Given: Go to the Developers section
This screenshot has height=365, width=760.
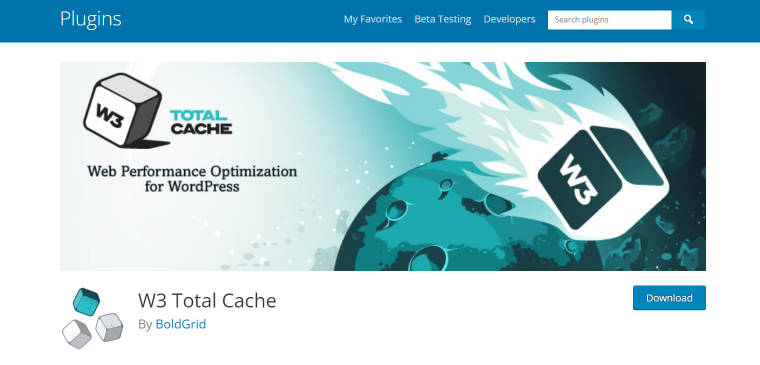Looking at the screenshot, I should [509, 19].
